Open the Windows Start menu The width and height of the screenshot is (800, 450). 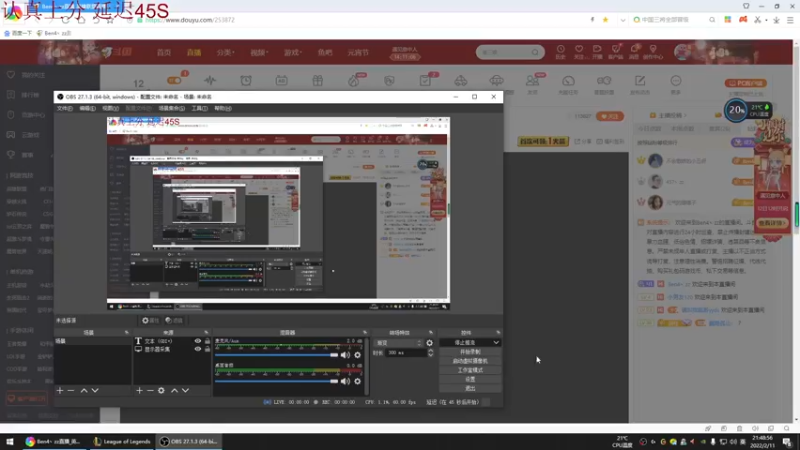pos(10,442)
